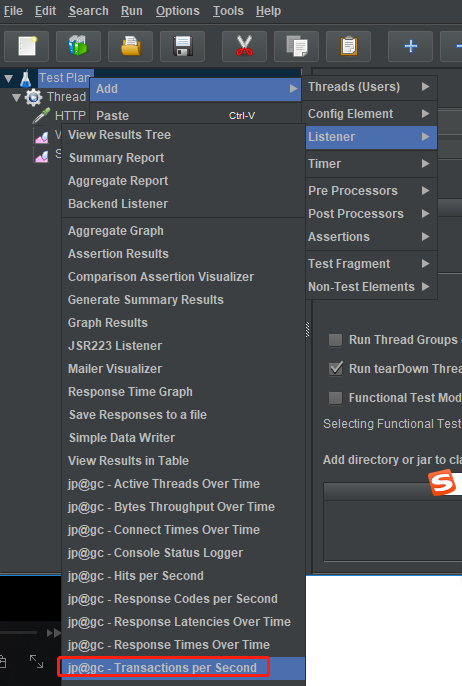This screenshot has width=462, height=686.
Task: Collapse the Test Plan tree node
Action: (x=8, y=79)
